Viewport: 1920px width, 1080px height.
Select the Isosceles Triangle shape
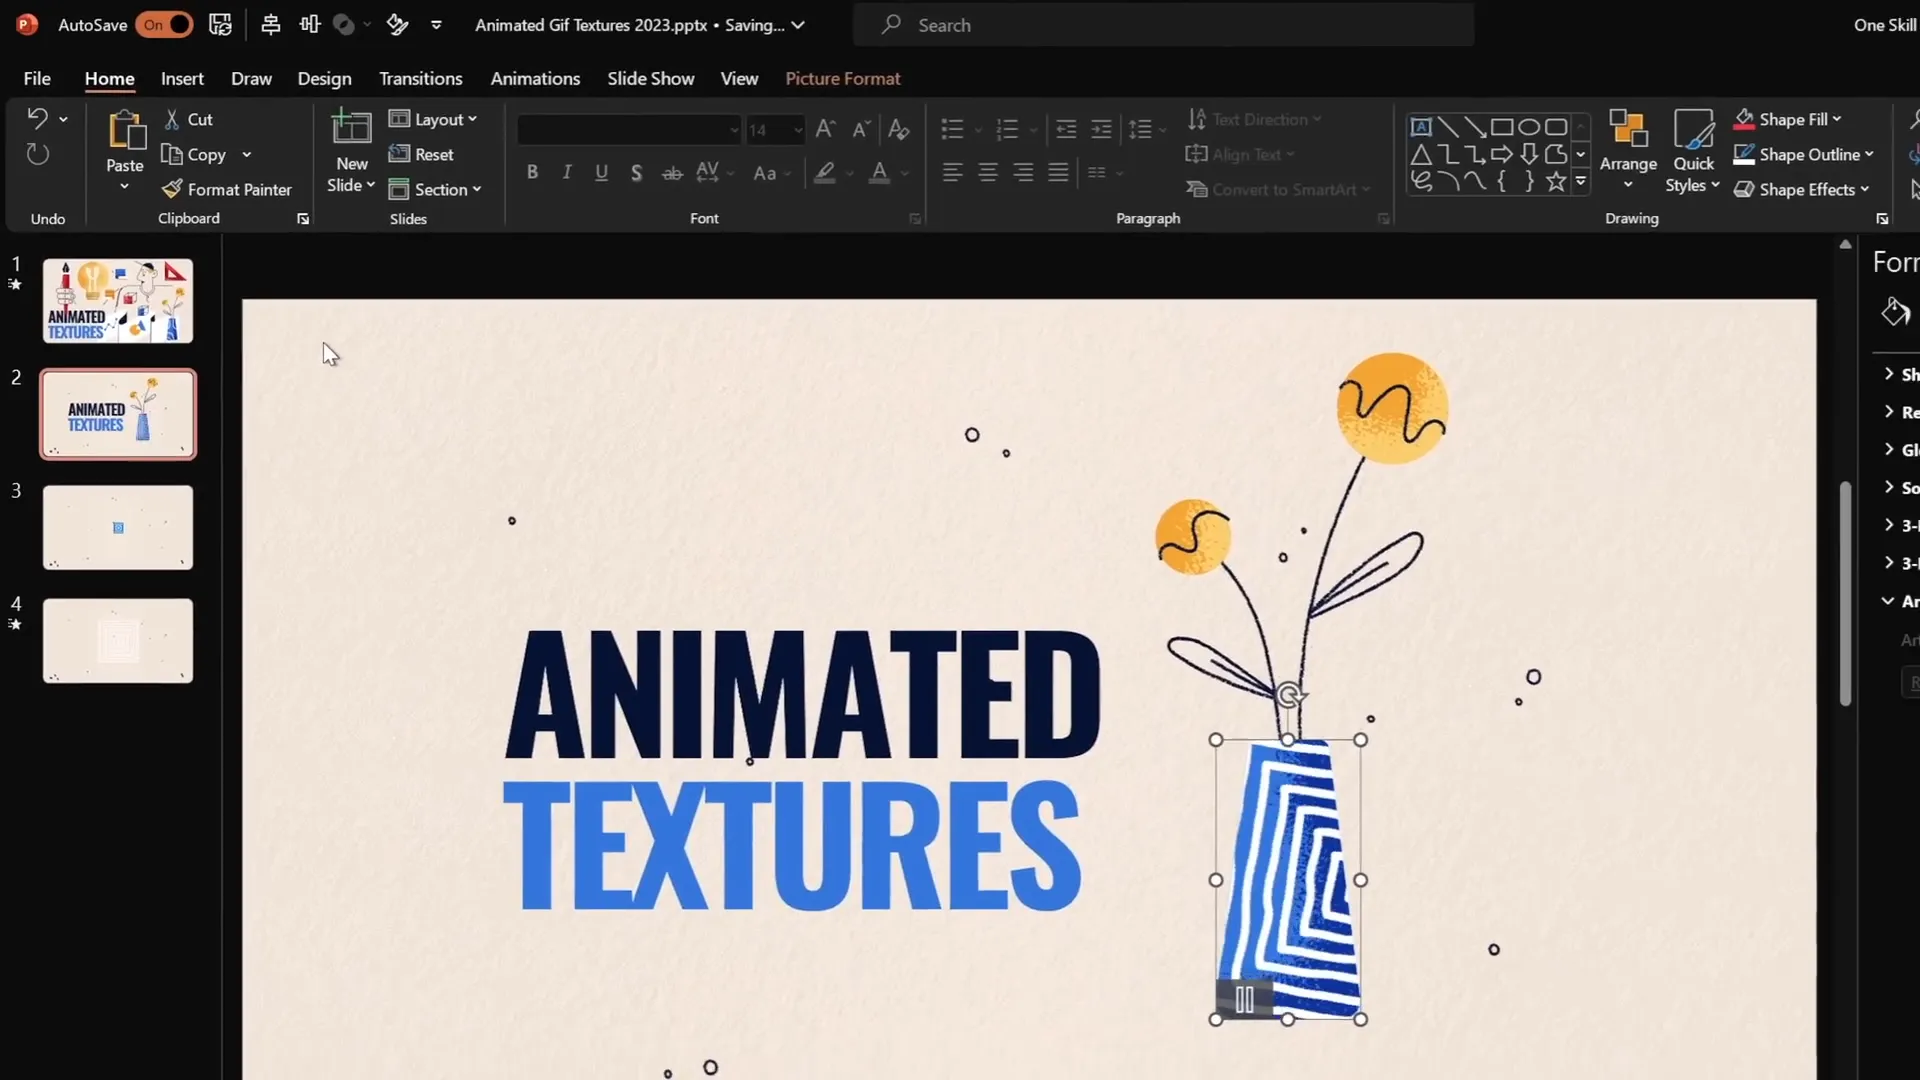click(1421, 154)
